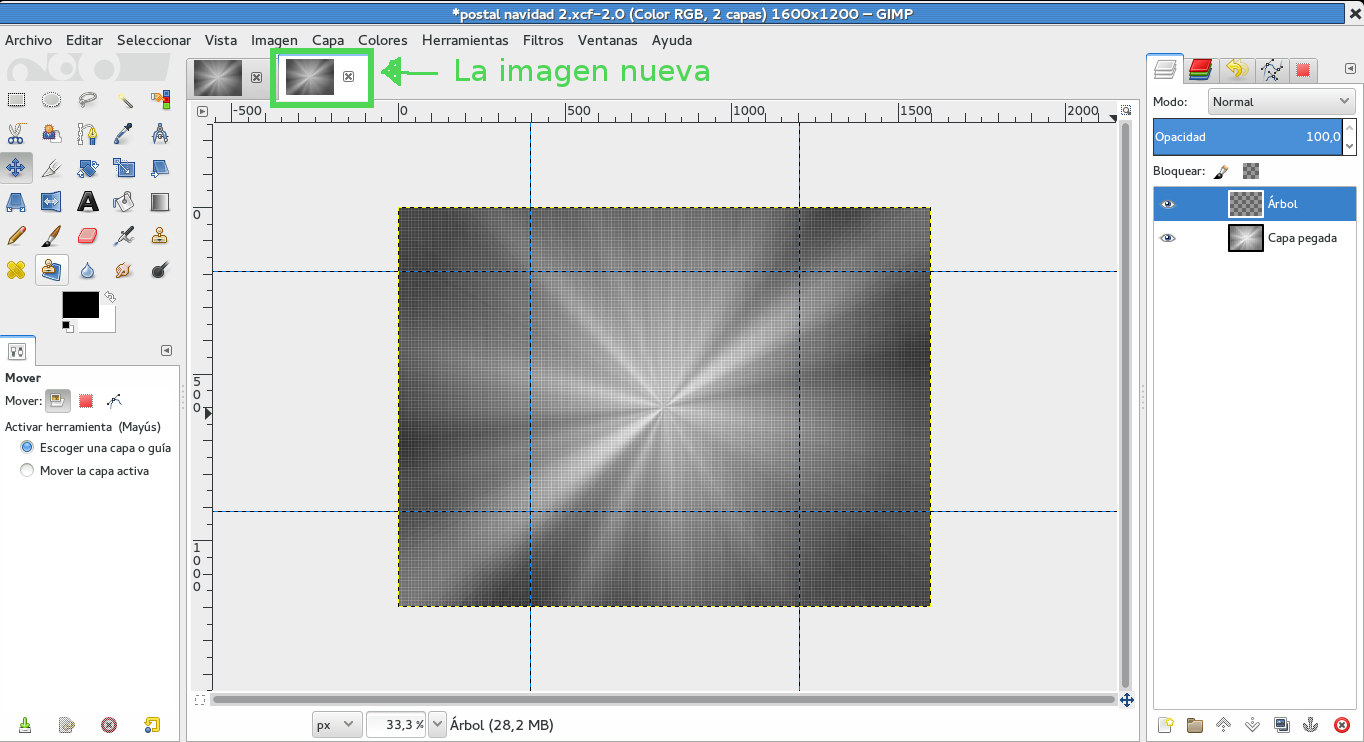This screenshot has height=742, width=1364.
Task: Open the px units dropdown
Action: click(x=336, y=724)
